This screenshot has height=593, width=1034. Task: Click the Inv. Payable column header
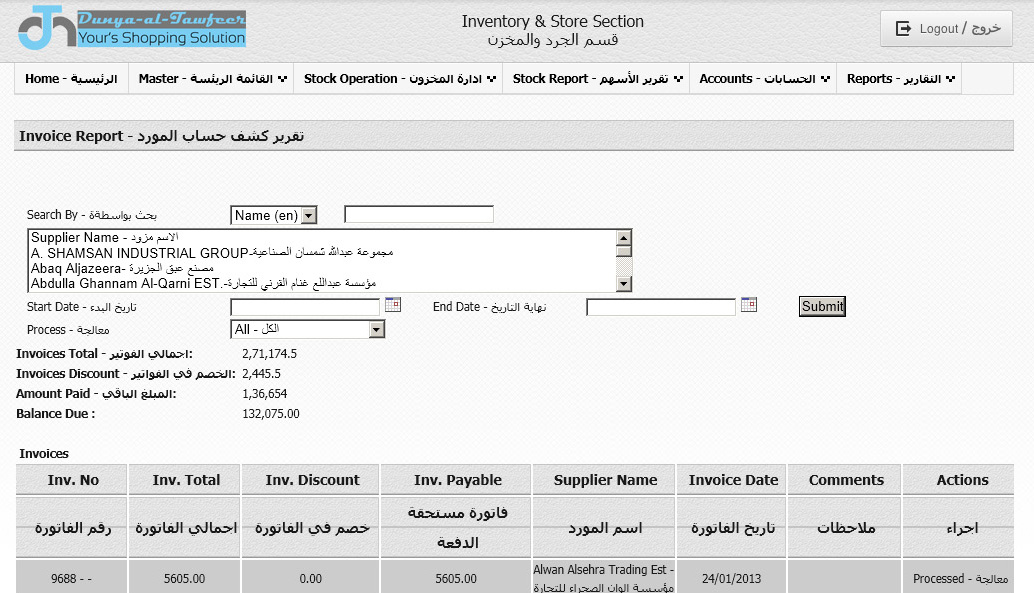point(457,480)
